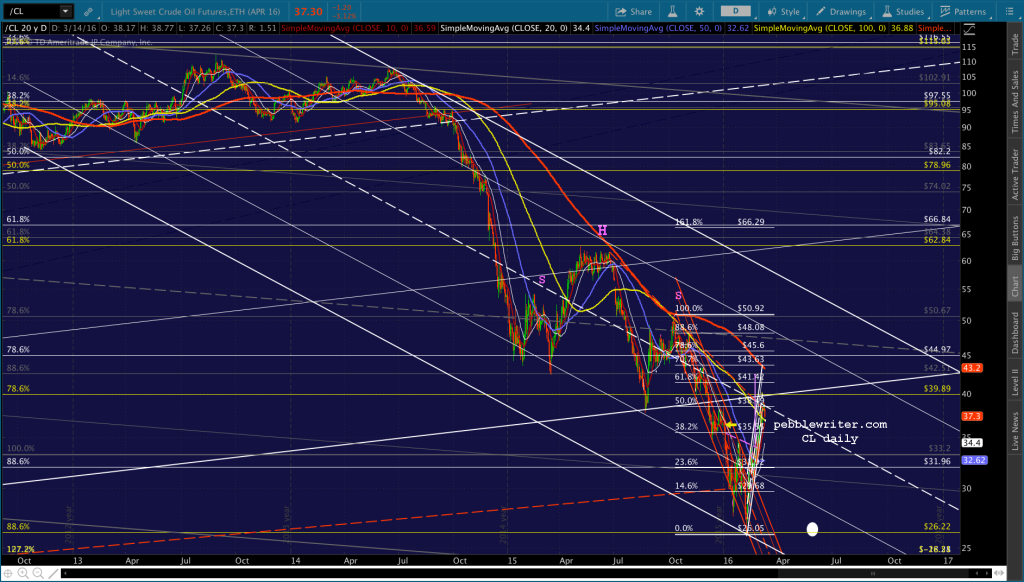This screenshot has width=1024, height=582.
Task: Open the Drawings menu
Action: click(x=840, y=11)
